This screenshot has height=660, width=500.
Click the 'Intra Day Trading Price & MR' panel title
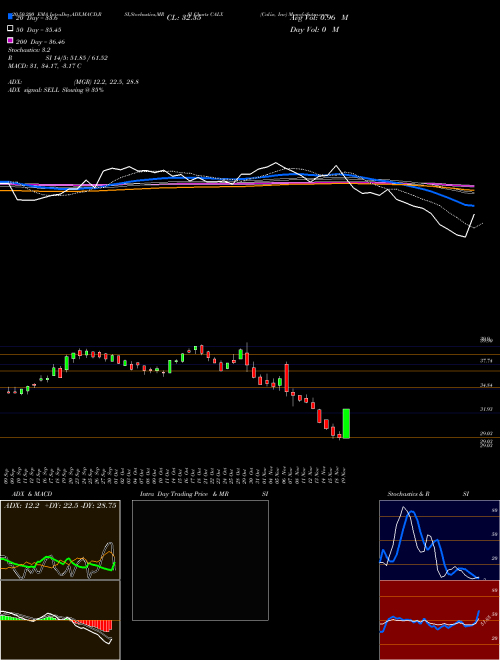[x=184, y=494]
